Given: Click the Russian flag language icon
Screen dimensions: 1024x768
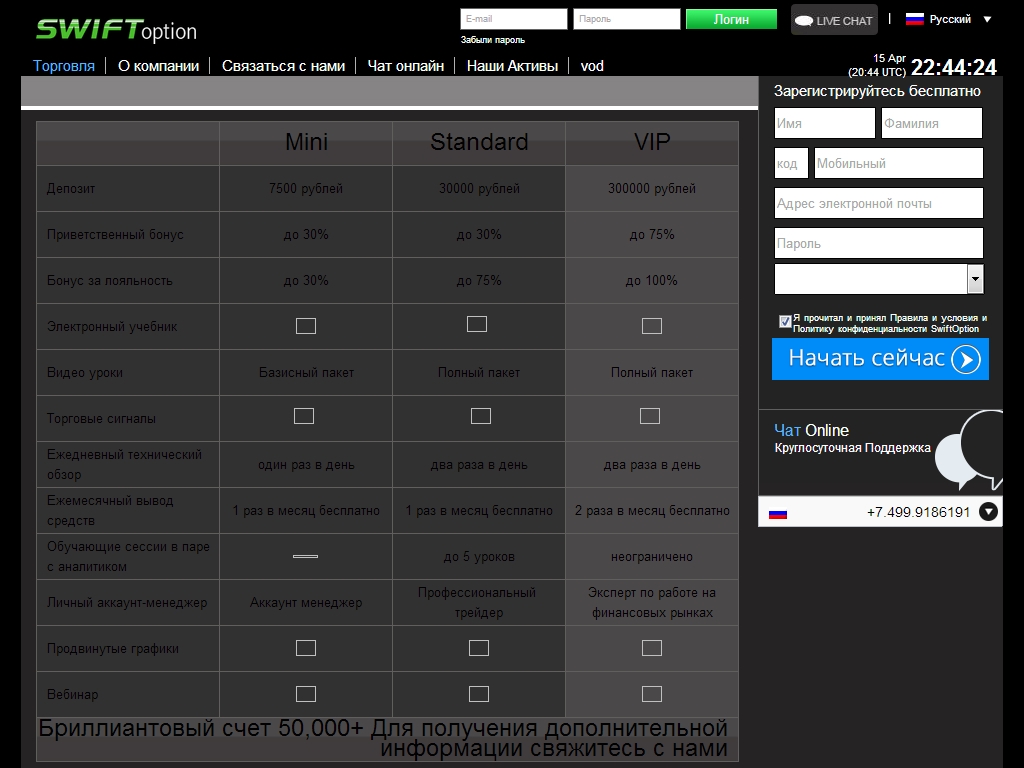Looking at the screenshot, I should (x=914, y=19).
